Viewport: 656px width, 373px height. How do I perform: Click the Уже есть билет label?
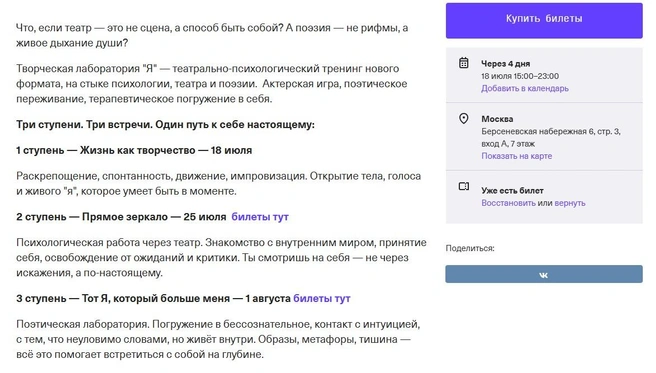(512, 191)
